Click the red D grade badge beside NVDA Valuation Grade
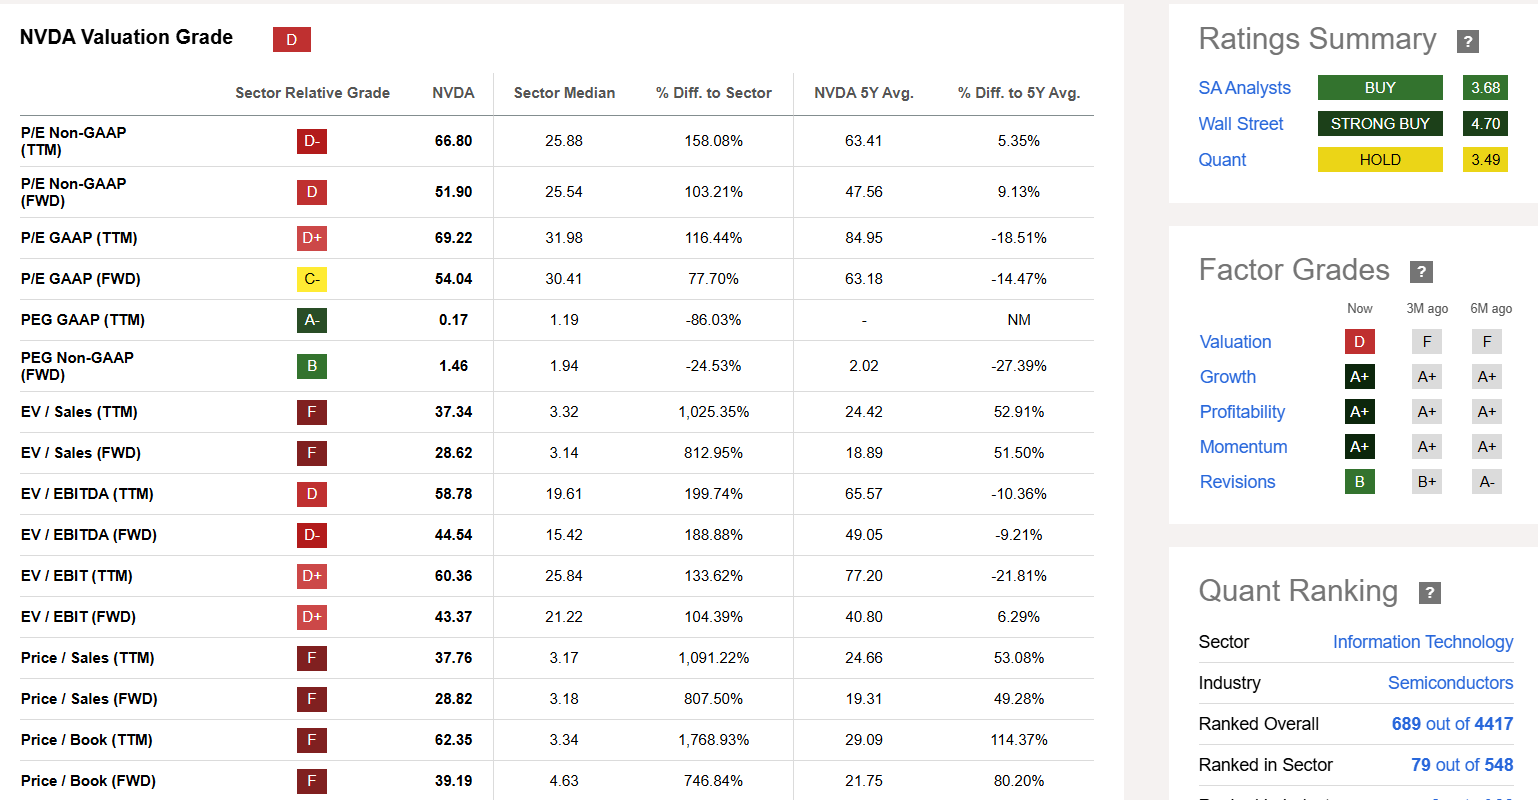Screen dimensions: 1538x800 pyautogui.click(x=292, y=39)
